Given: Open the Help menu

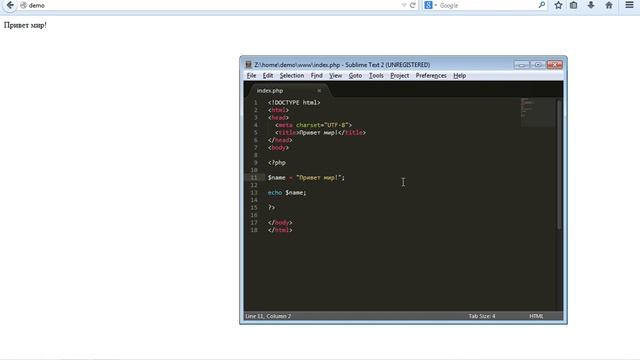Looking at the screenshot, I should [x=460, y=76].
